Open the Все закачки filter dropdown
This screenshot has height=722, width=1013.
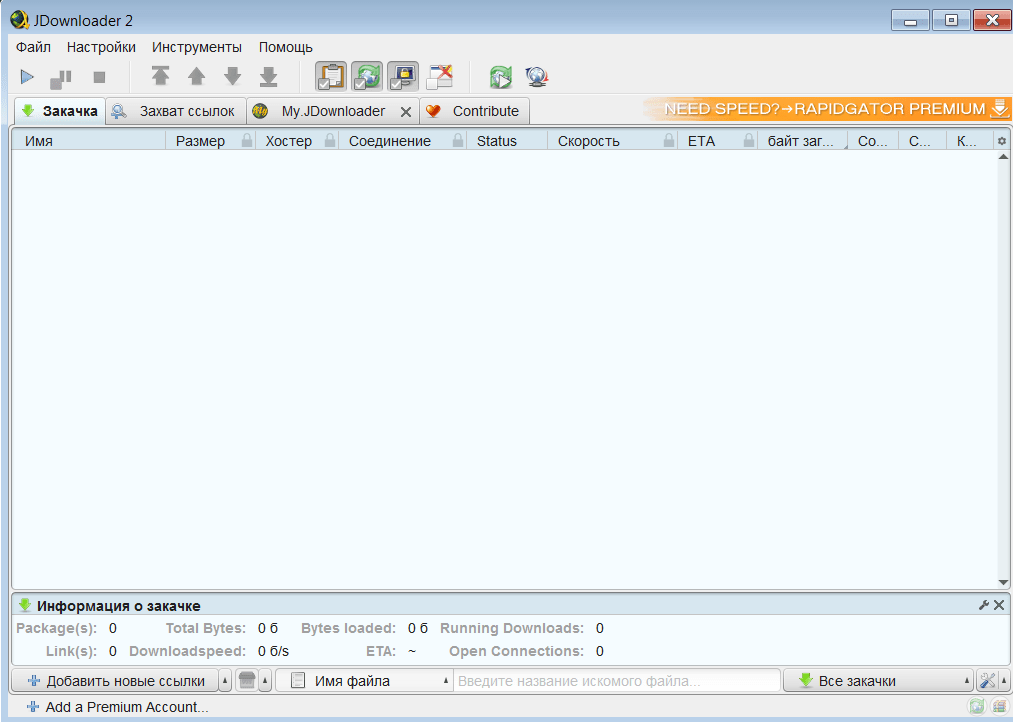pos(879,681)
